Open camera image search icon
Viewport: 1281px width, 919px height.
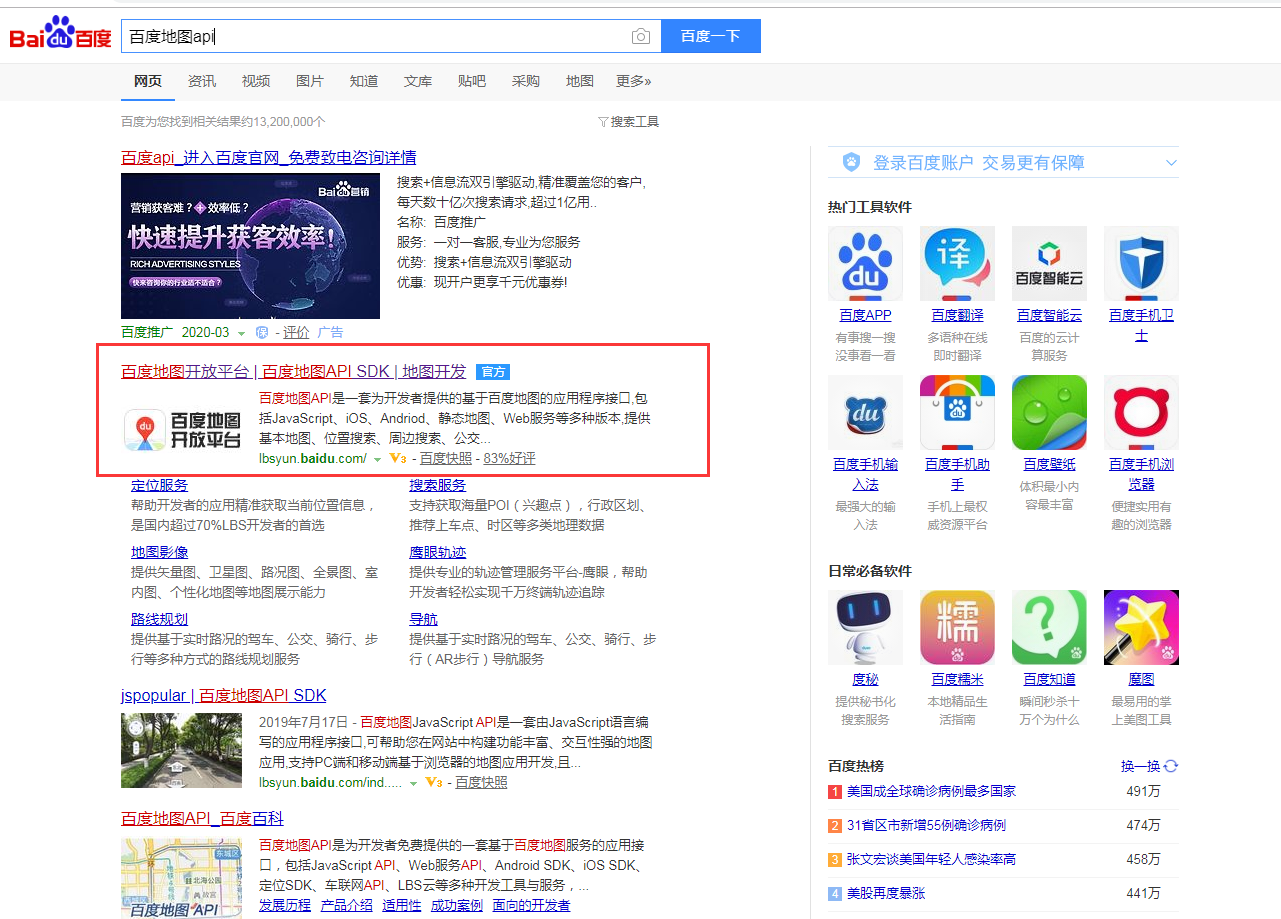pyautogui.click(x=641, y=37)
